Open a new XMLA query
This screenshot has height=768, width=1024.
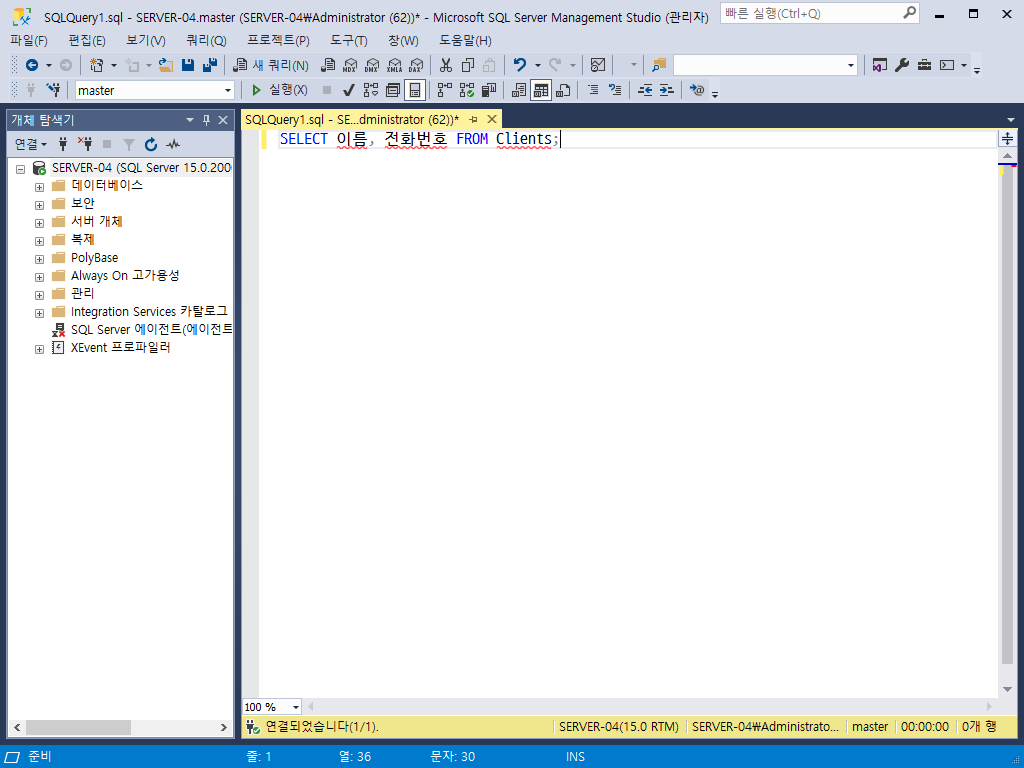(394, 65)
